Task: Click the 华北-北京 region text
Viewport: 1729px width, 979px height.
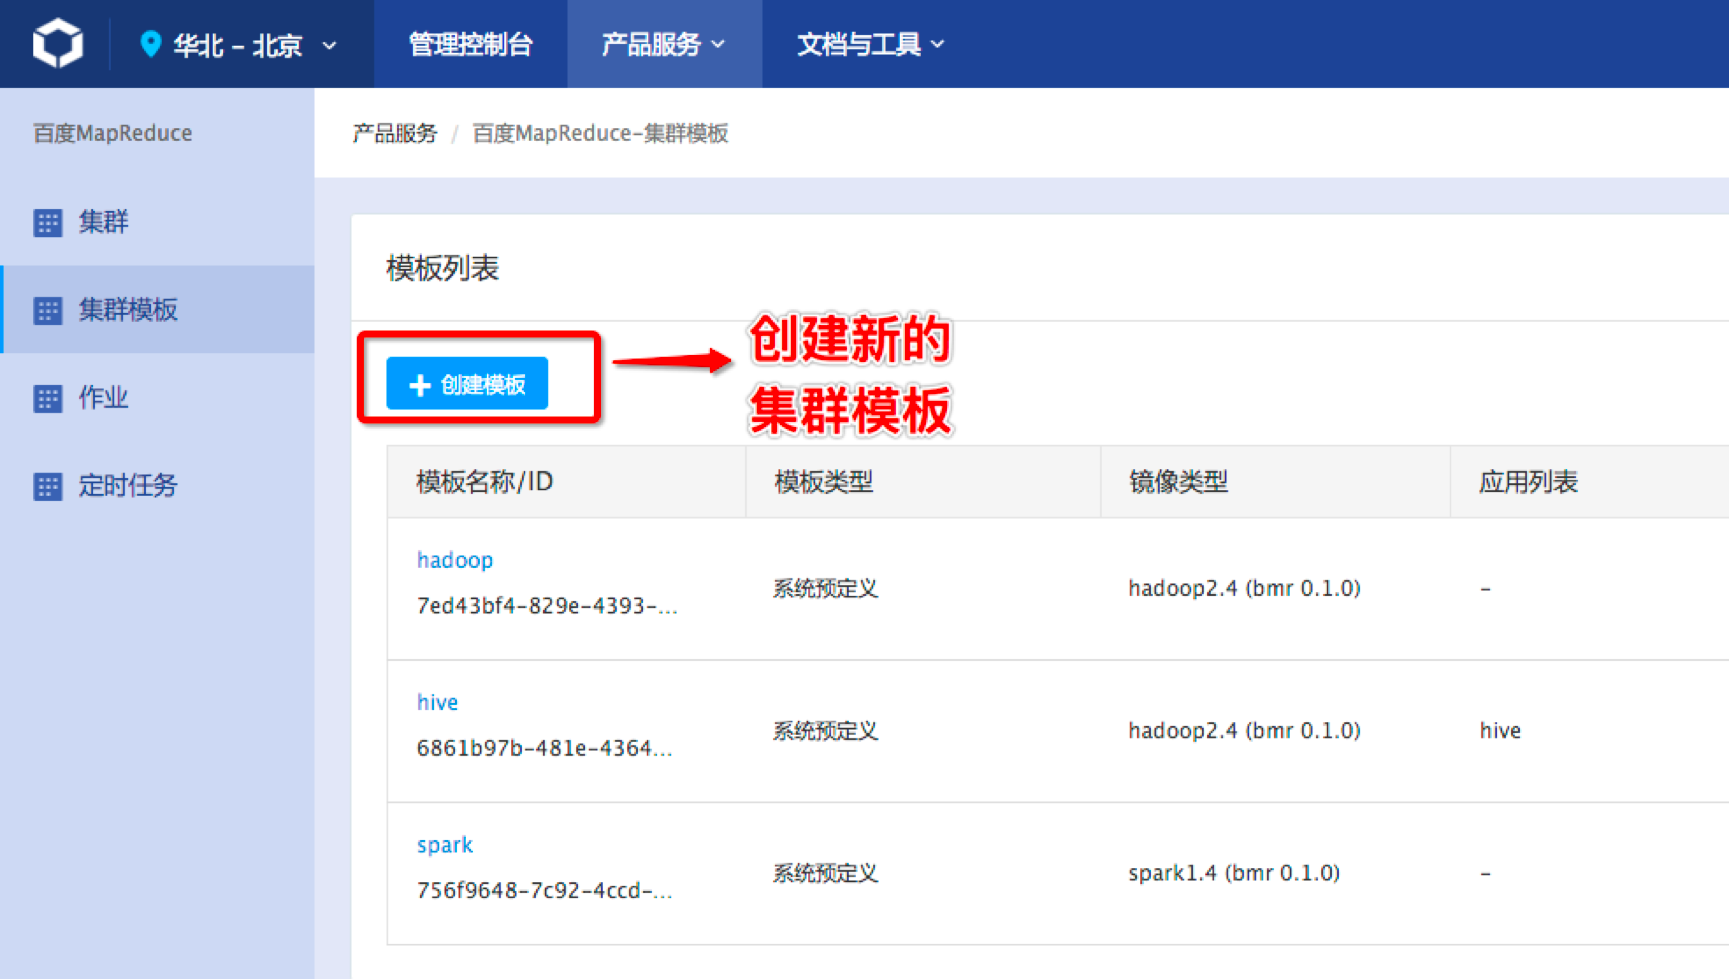Action: (238, 45)
